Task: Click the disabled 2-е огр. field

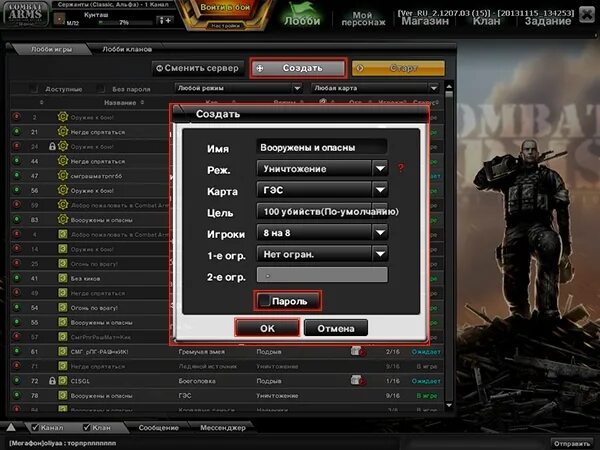Action: coord(322,275)
